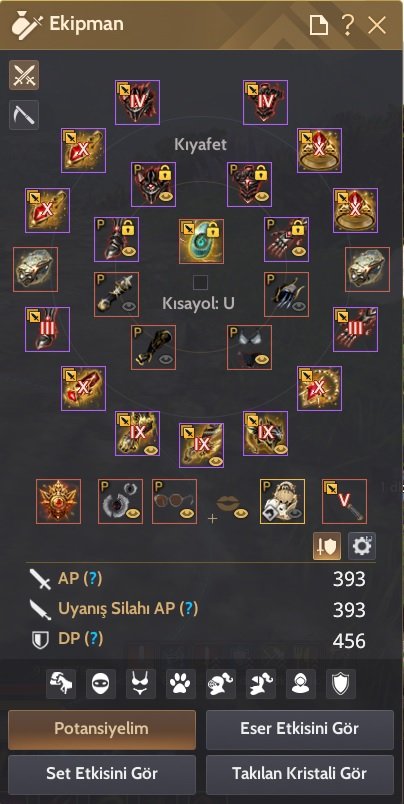Toggle the underwear display icon
Viewport: 404px width, 804px height.
(x=140, y=684)
